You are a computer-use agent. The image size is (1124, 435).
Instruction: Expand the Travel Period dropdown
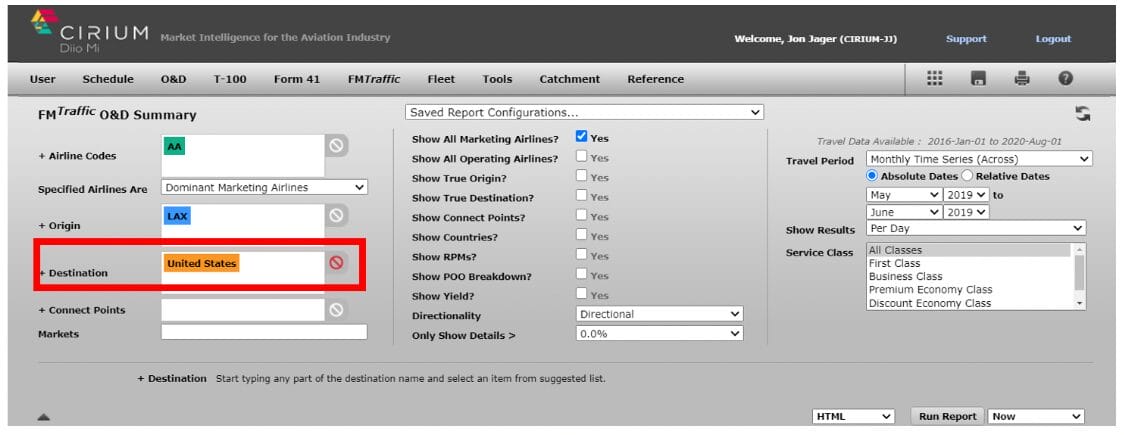[x=979, y=159]
